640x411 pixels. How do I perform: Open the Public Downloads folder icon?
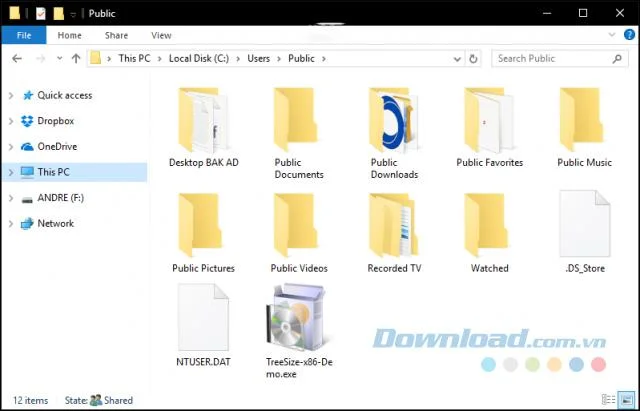tap(393, 120)
